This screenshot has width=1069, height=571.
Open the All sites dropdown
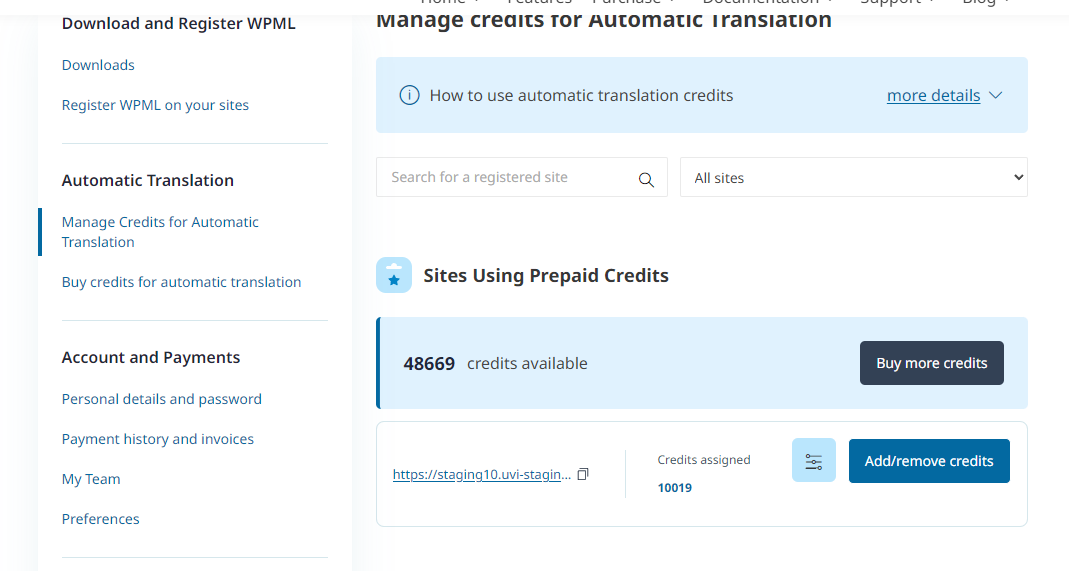853,178
